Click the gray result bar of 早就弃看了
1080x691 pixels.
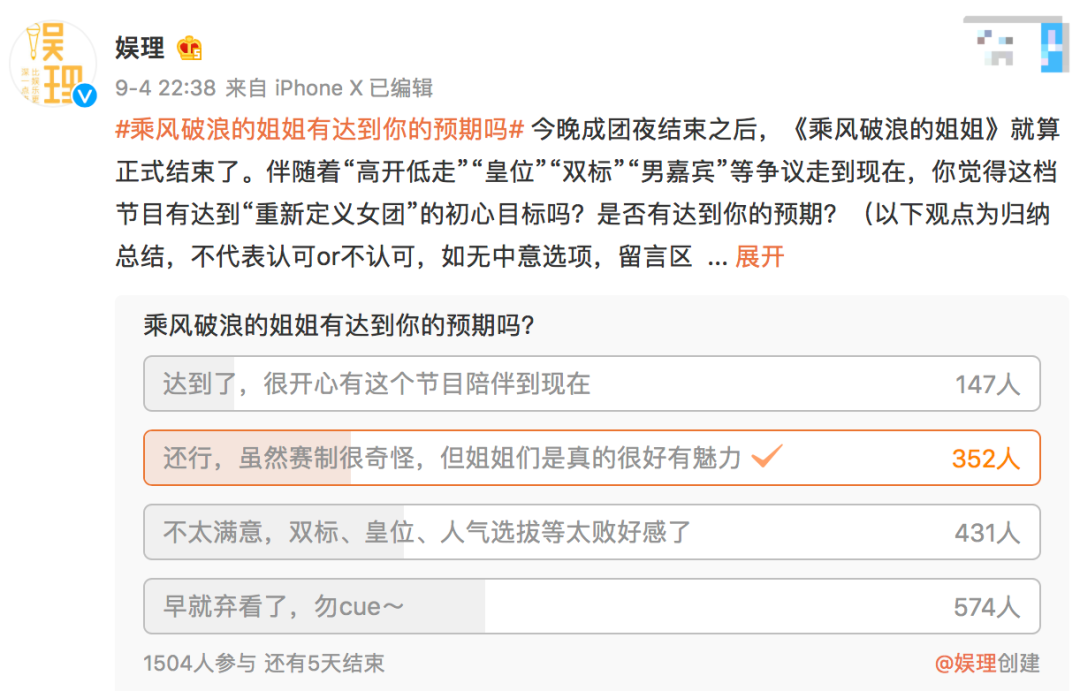pos(315,607)
